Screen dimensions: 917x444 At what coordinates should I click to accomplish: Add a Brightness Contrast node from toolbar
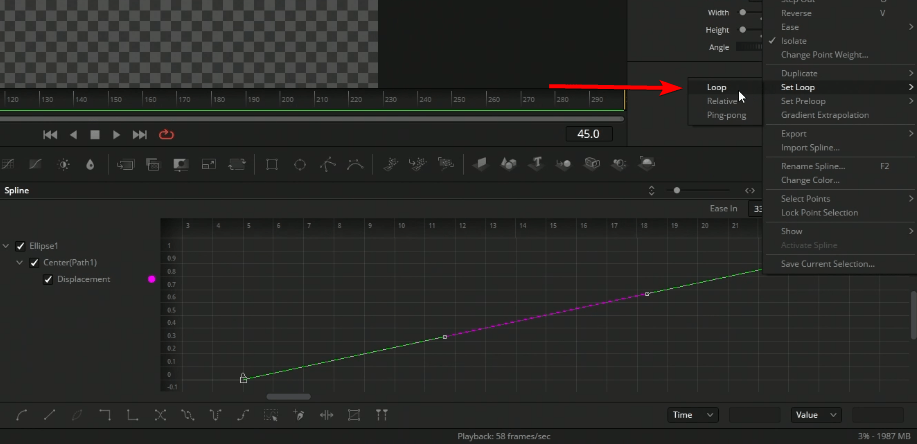pyautogui.click(x=63, y=165)
